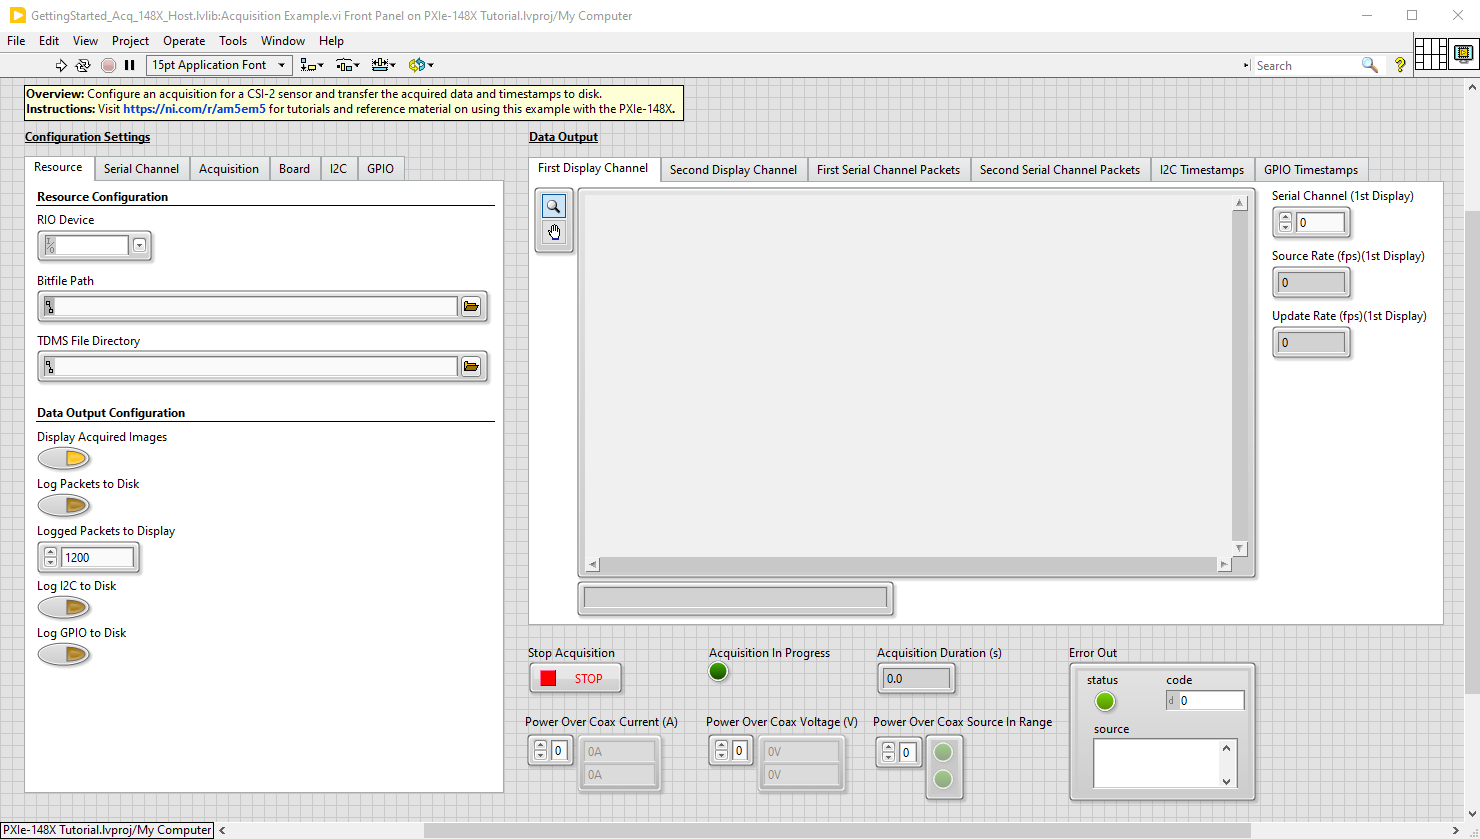Image resolution: width=1480 pixels, height=839 pixels.
Task: Toggle Log GPIO to Disk switch
Action: click(64, 654)
